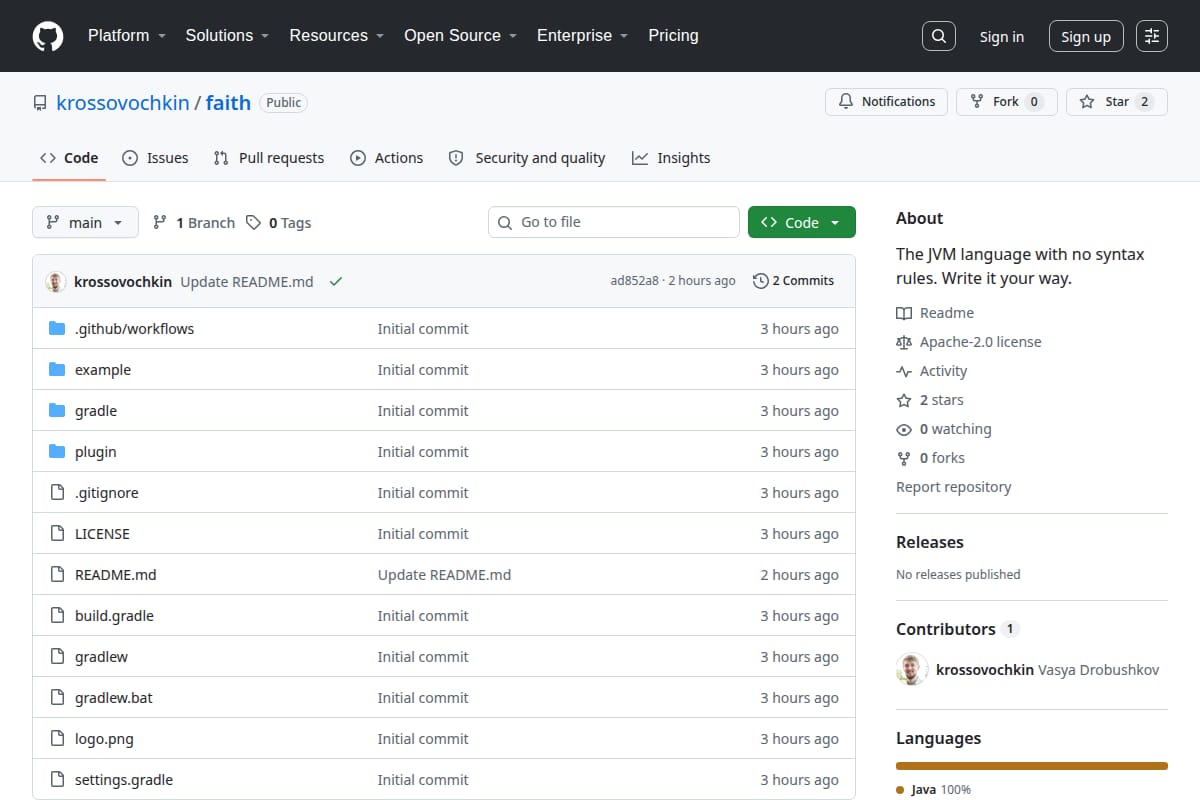Viewport: 1200px width, 800px height.
Task: Open Readme link with book icon
Action: (x=935, y=313)
